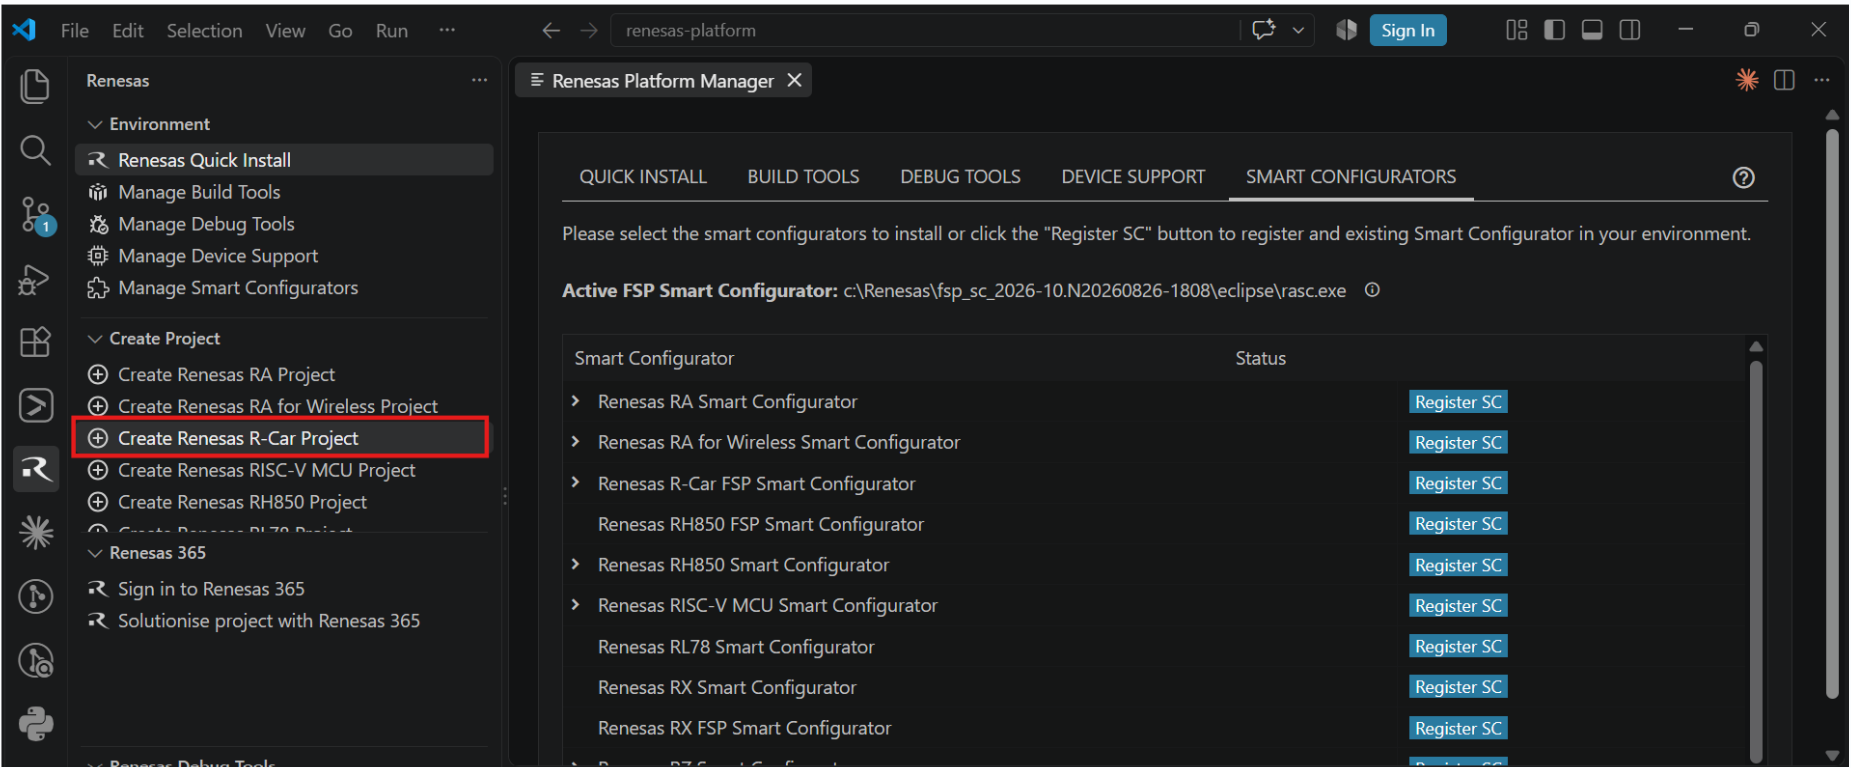
Task: Toggle the primary side bar layout icon
Action: (1554, 30)
